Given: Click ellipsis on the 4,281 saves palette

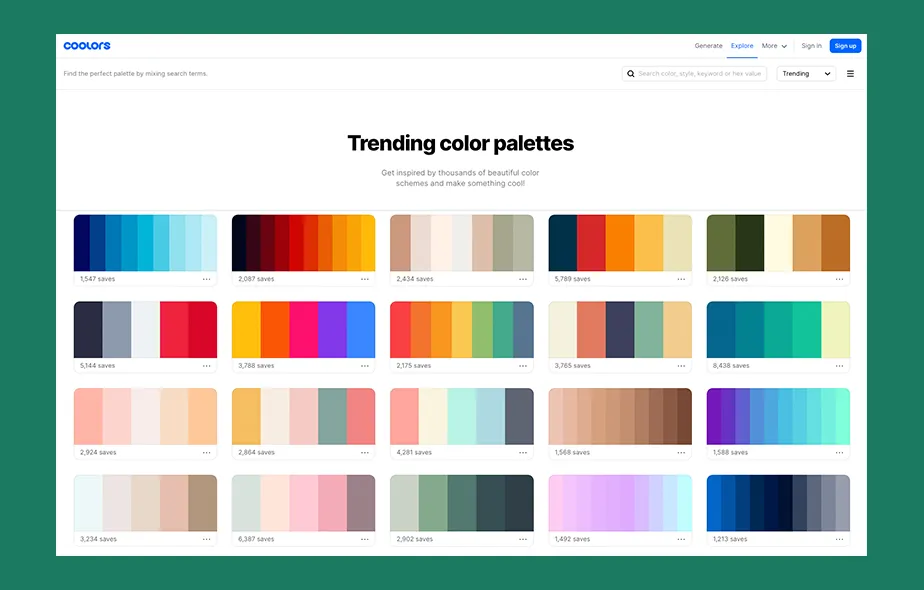Looking at the screenshot, I should pyautogui.click(x=523, y=452).
